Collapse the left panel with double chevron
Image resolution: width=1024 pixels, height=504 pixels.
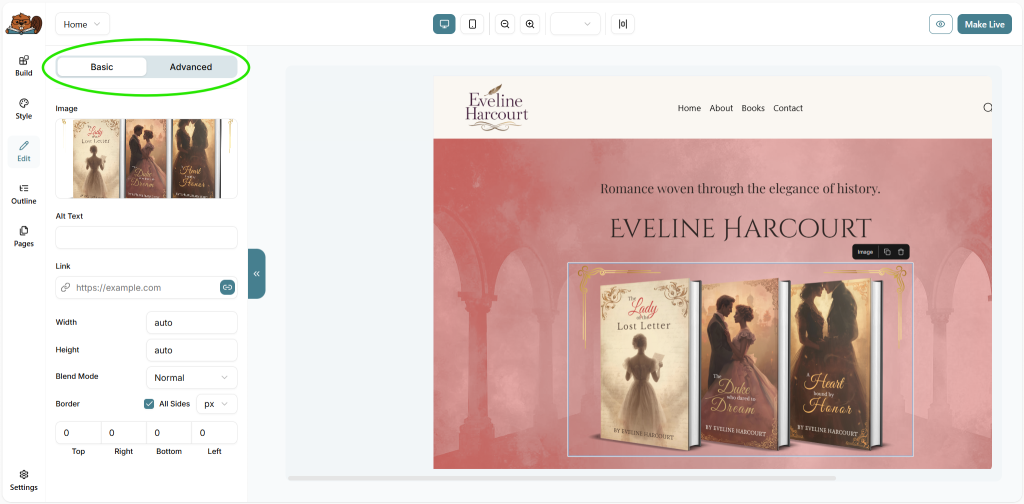pos(257,274)
